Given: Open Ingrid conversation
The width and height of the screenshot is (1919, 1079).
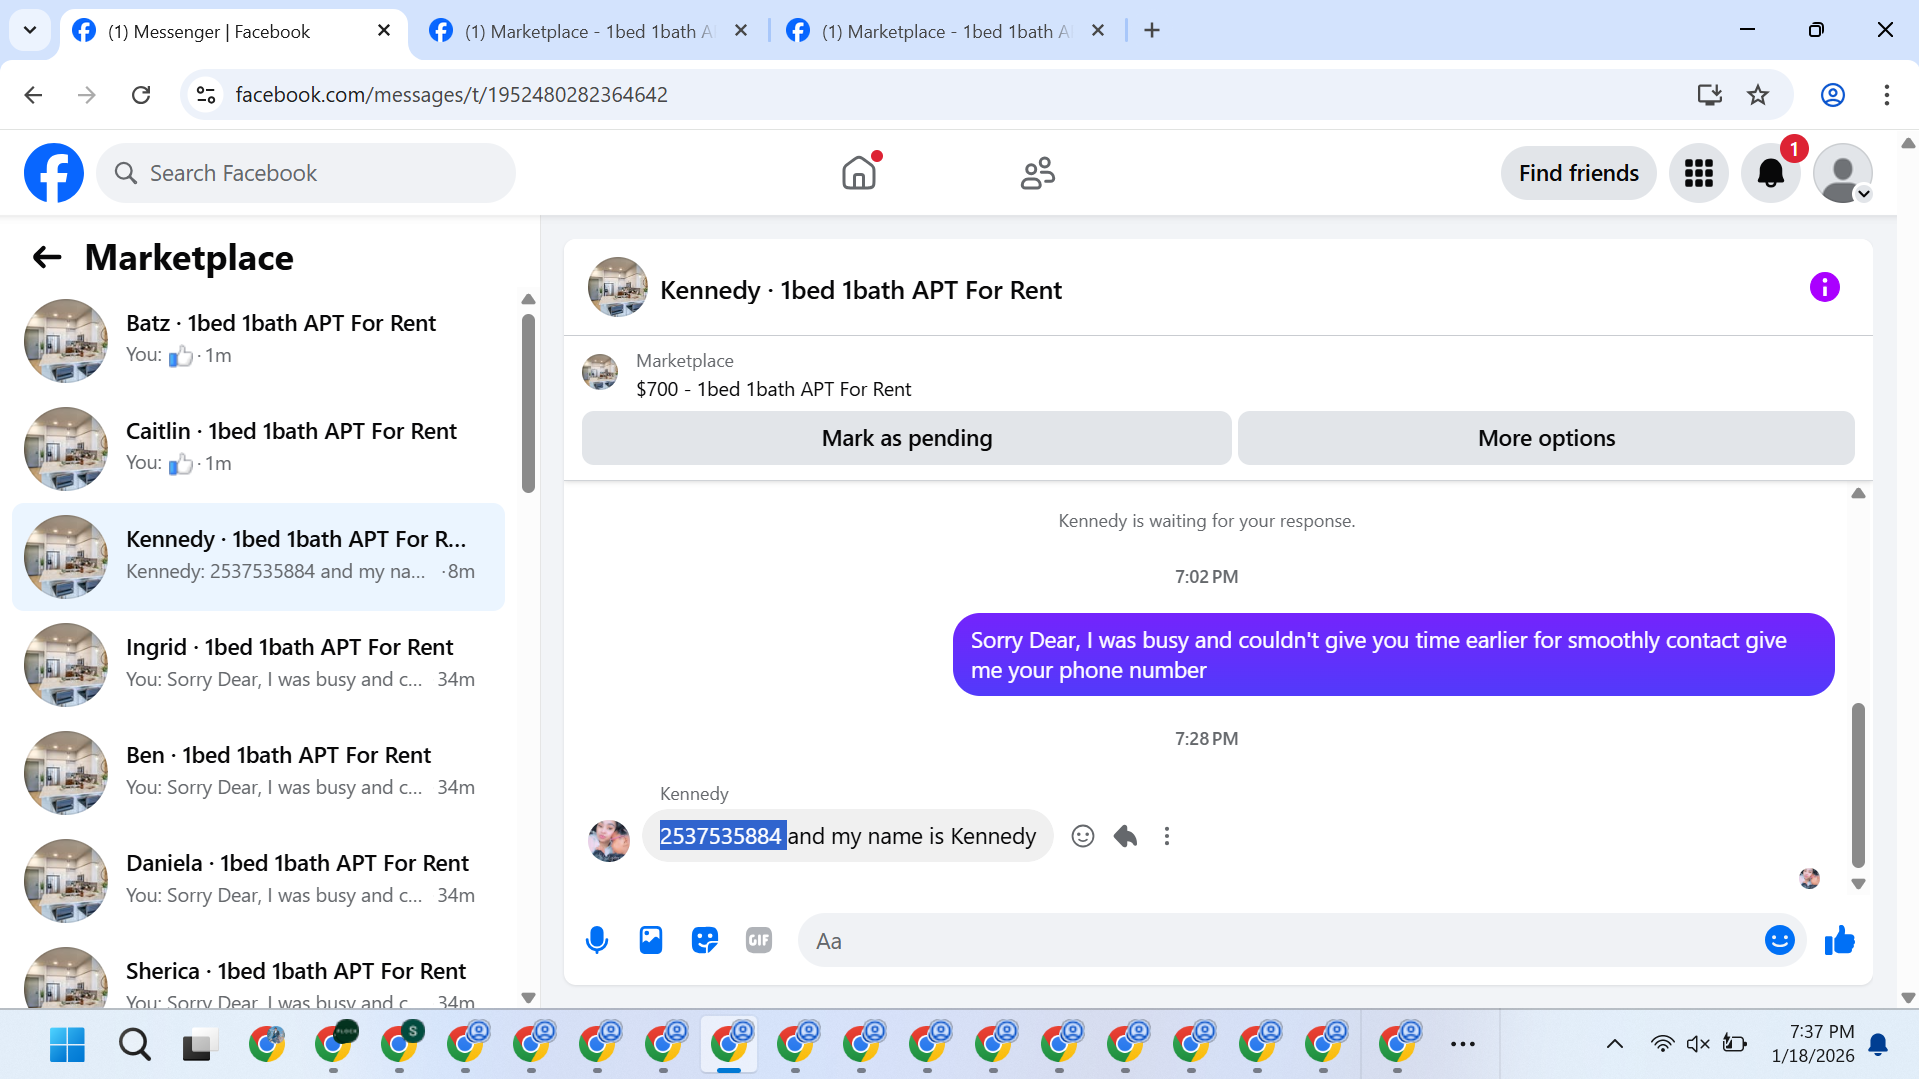Looking at the screenshot, I should 260,664.
